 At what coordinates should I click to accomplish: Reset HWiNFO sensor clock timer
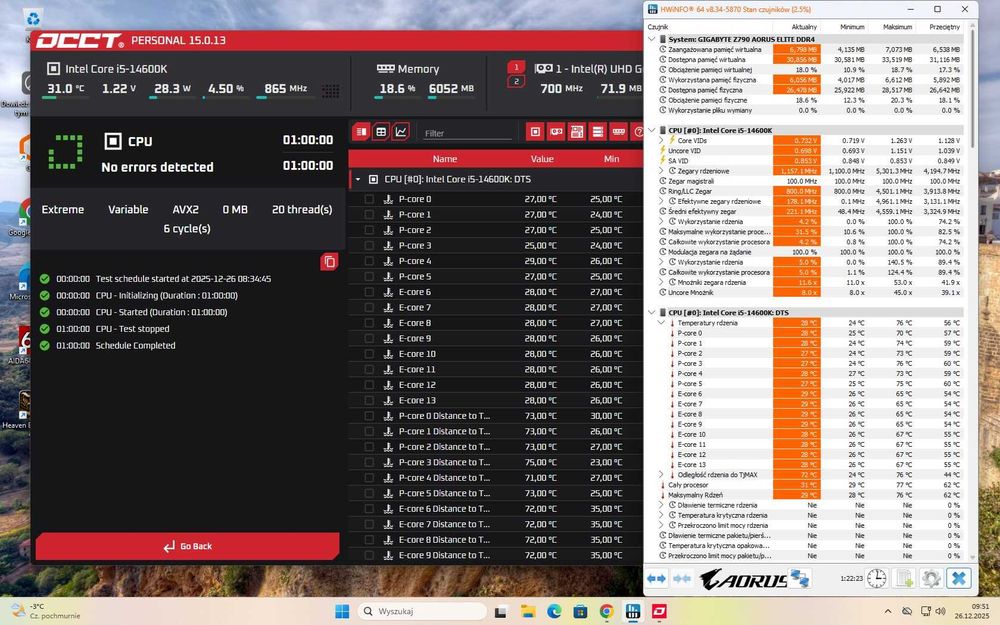tap(876, 578)
